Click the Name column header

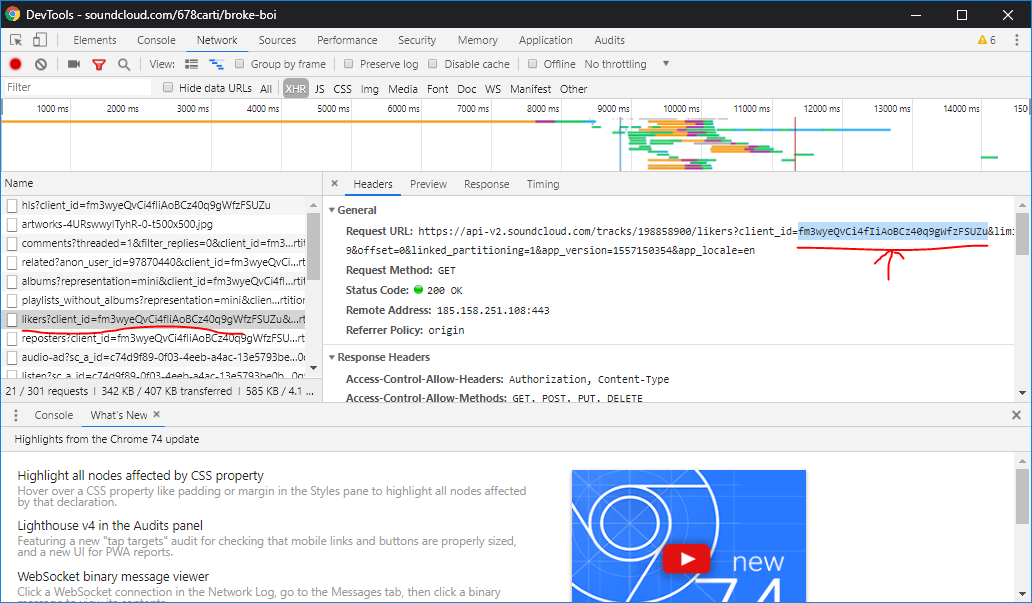[x=161, y=183]
